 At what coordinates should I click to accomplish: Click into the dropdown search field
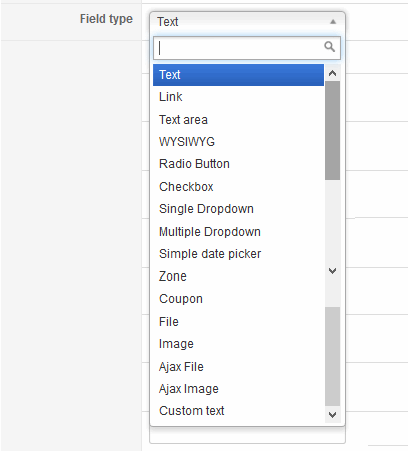247,48
